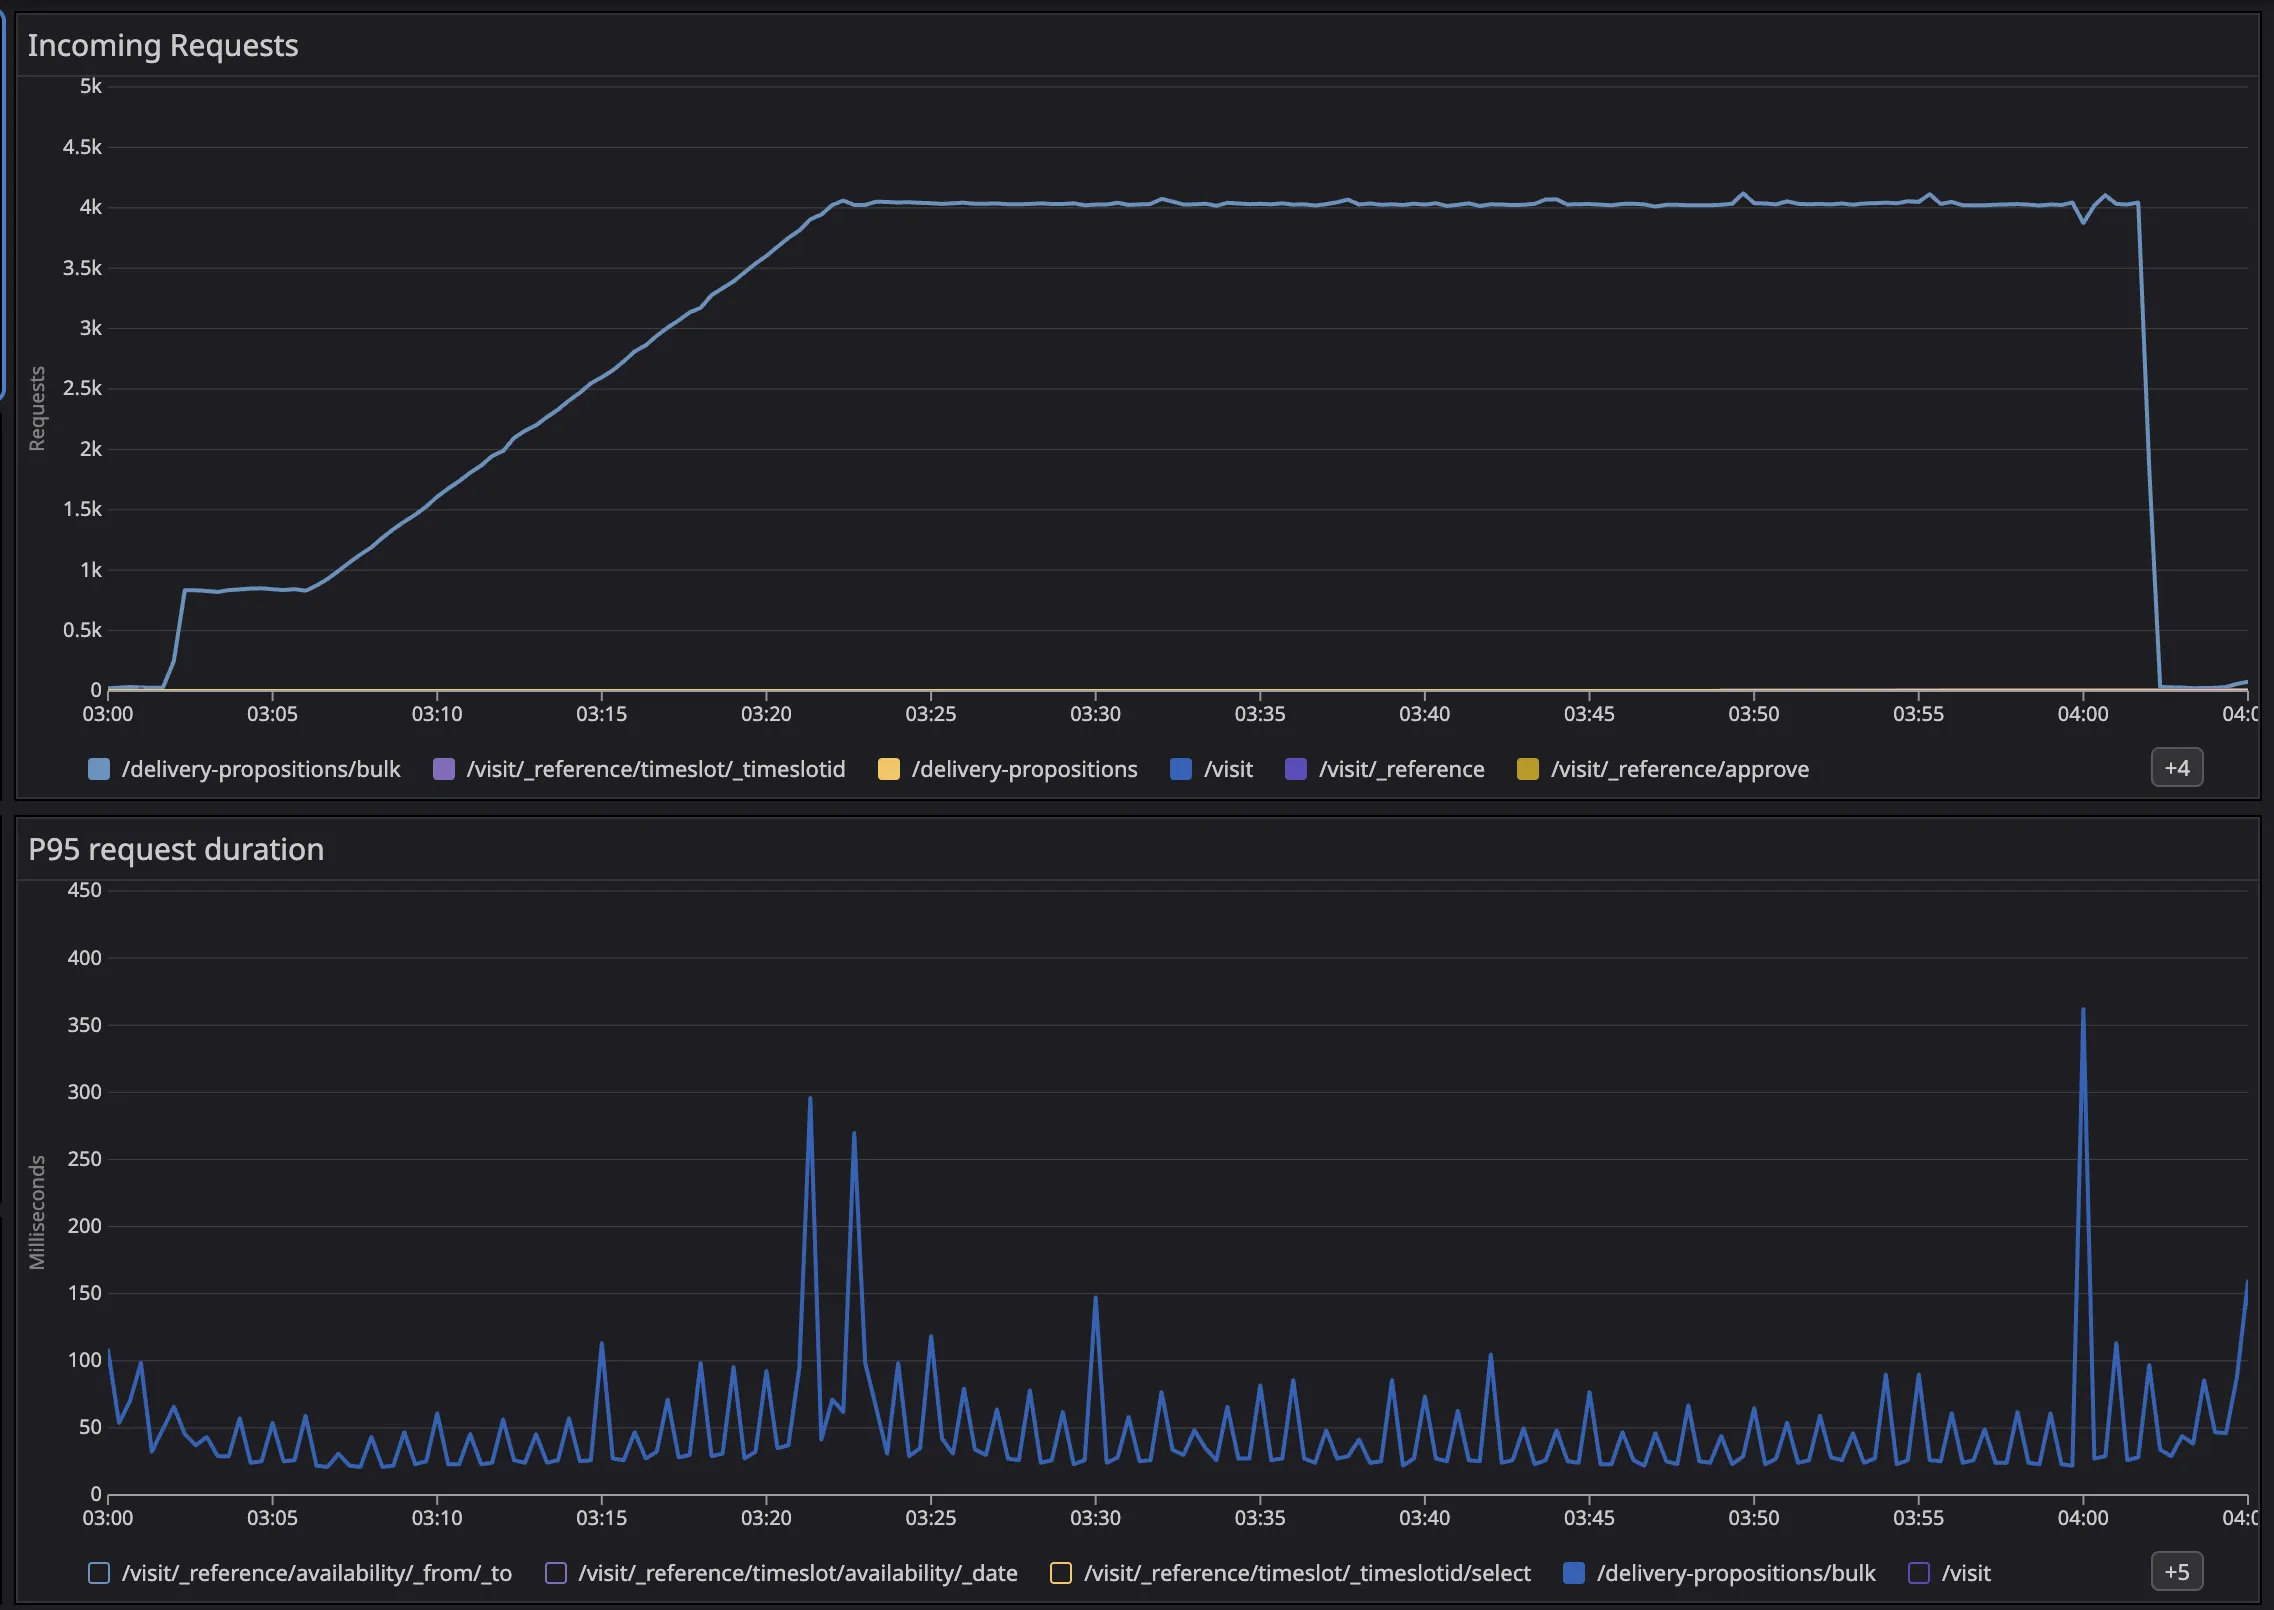Click the yellow swatch next to /delivery-propositions
Image resolution: width=2274 pixels, height=1610 pixels.
pyautogui.click(x=887, y=769)
